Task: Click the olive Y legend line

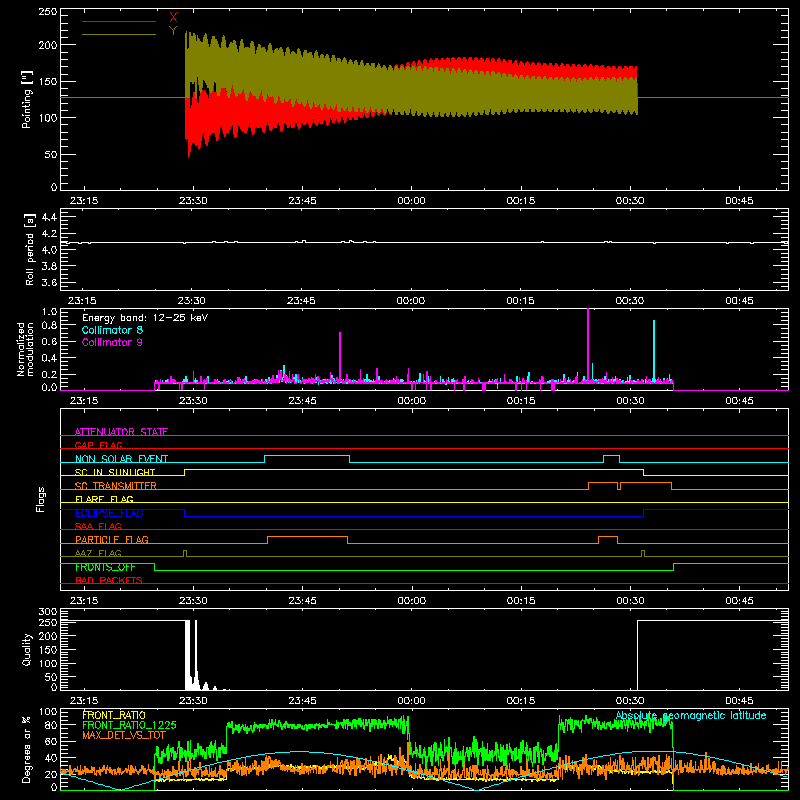Action: (x=119, y=34)
